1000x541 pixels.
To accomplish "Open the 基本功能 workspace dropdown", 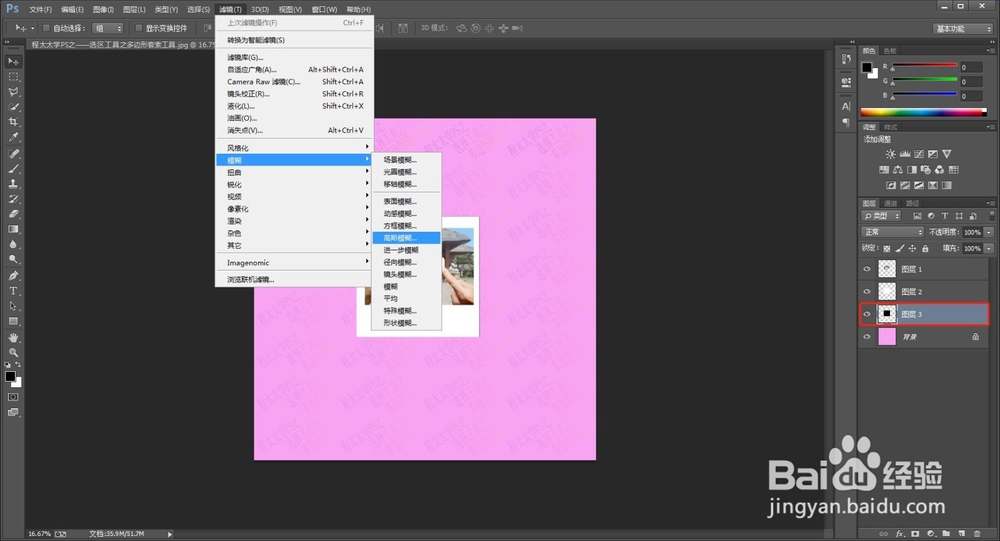I will 963,29.
